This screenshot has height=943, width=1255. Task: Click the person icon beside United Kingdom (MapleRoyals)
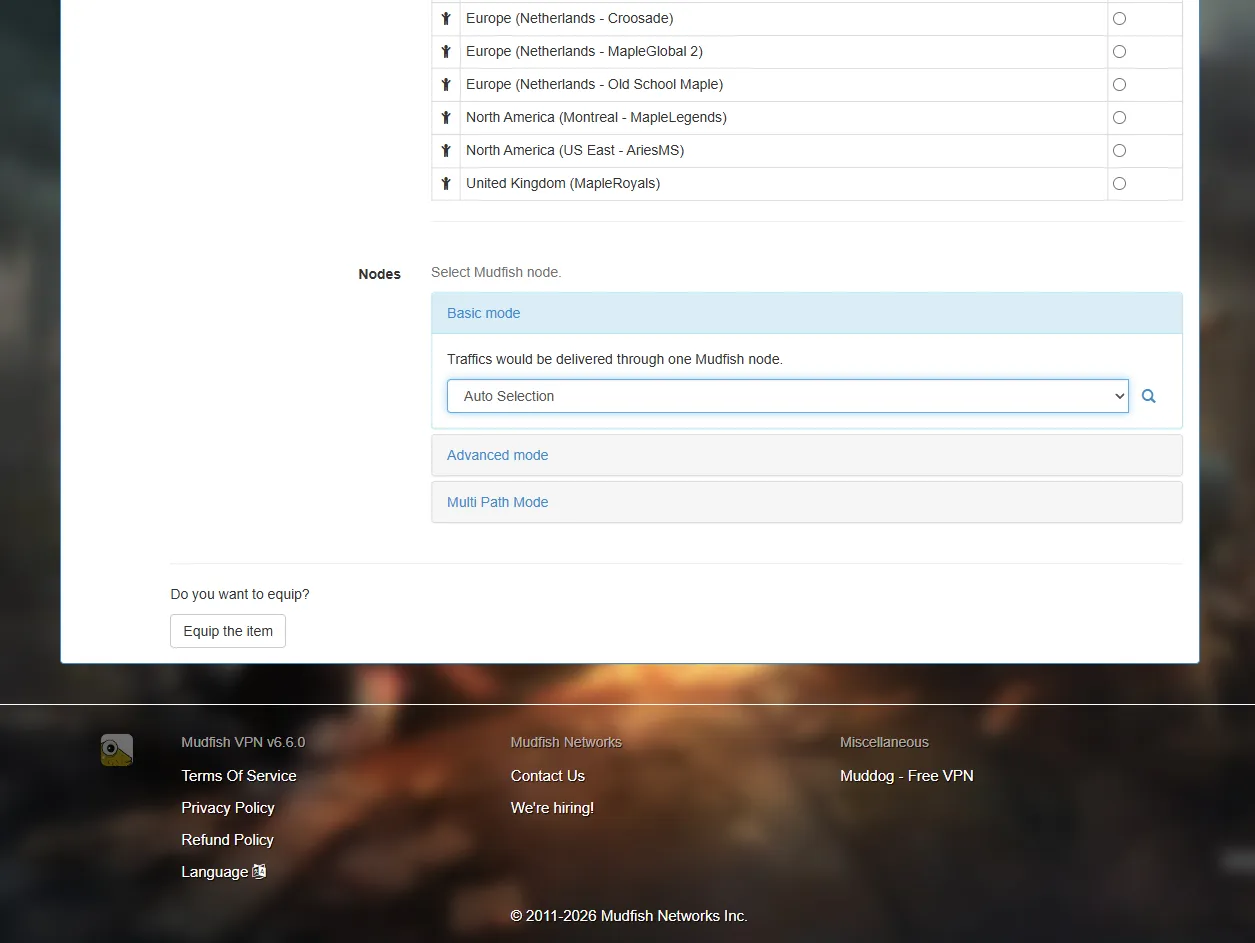click(x=446, y=183)
